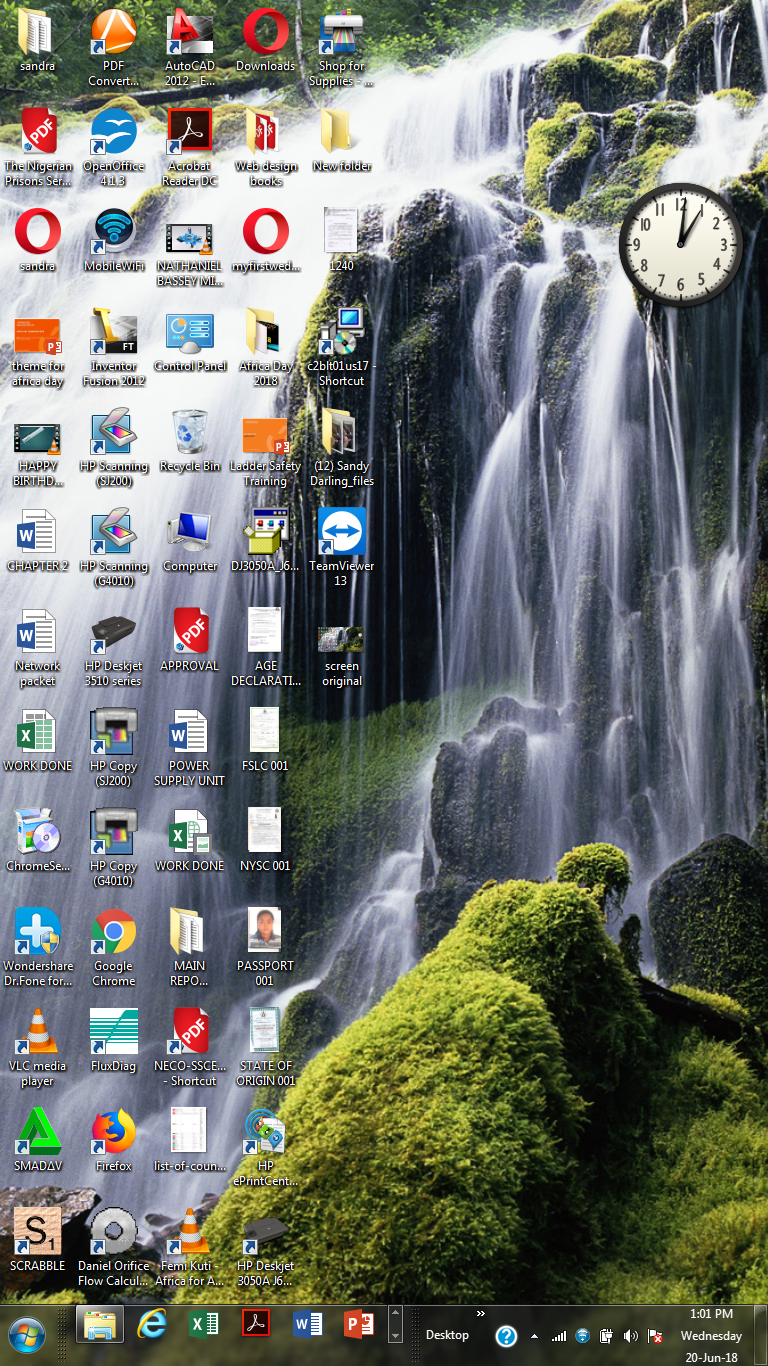Viewport: 768px width, 1366px height.
Task: Open screen original image file
Action: (x=341, y=638)
